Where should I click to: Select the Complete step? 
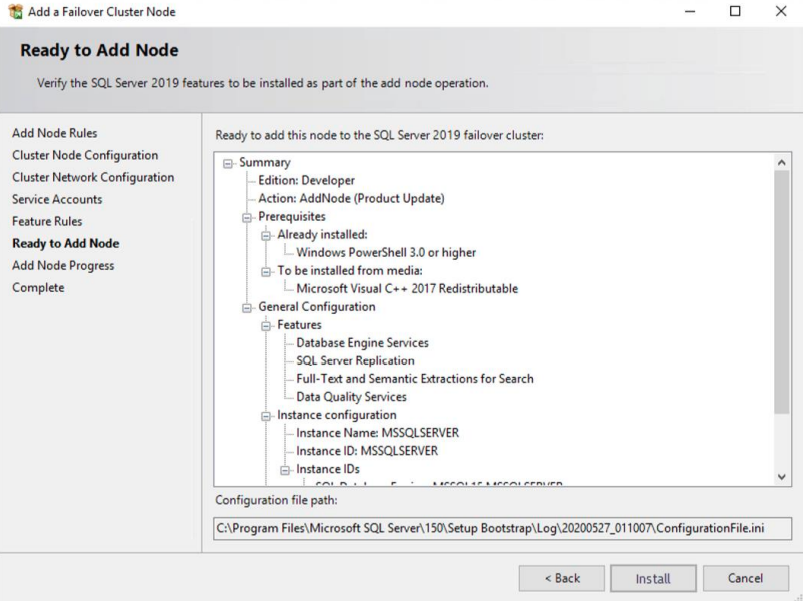click(38, 287)
